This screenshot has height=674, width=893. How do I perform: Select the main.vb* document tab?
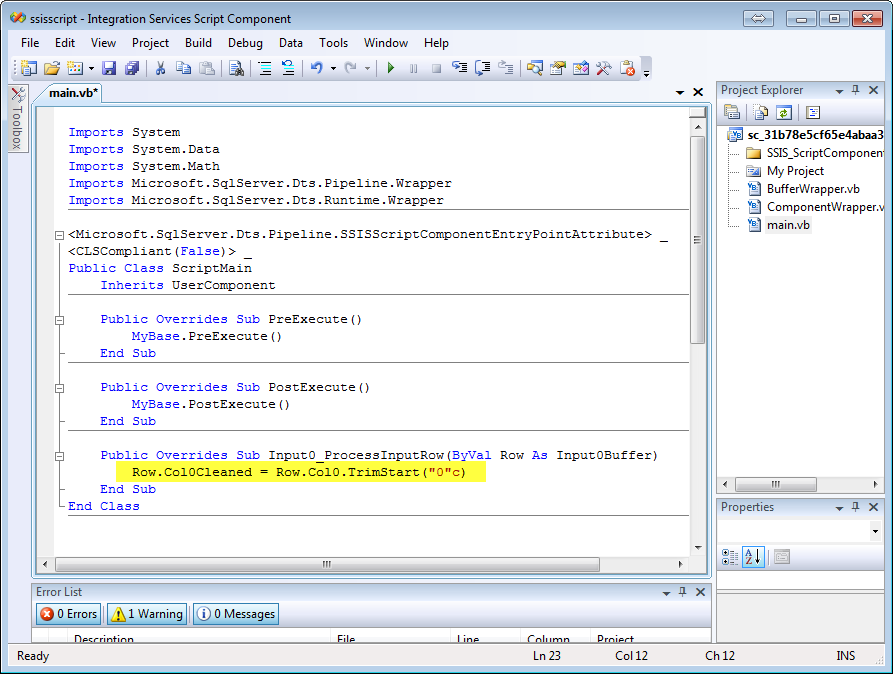73,92
